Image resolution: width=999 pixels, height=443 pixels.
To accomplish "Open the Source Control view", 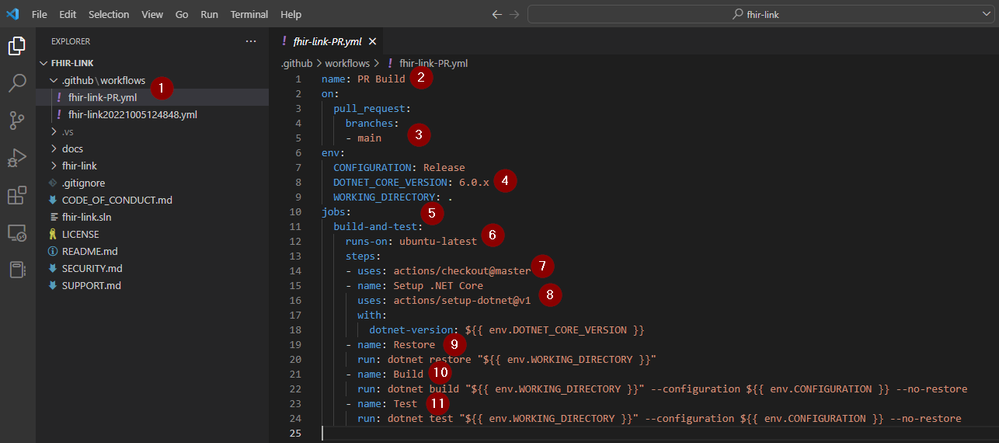I will [x=17, y=120].
